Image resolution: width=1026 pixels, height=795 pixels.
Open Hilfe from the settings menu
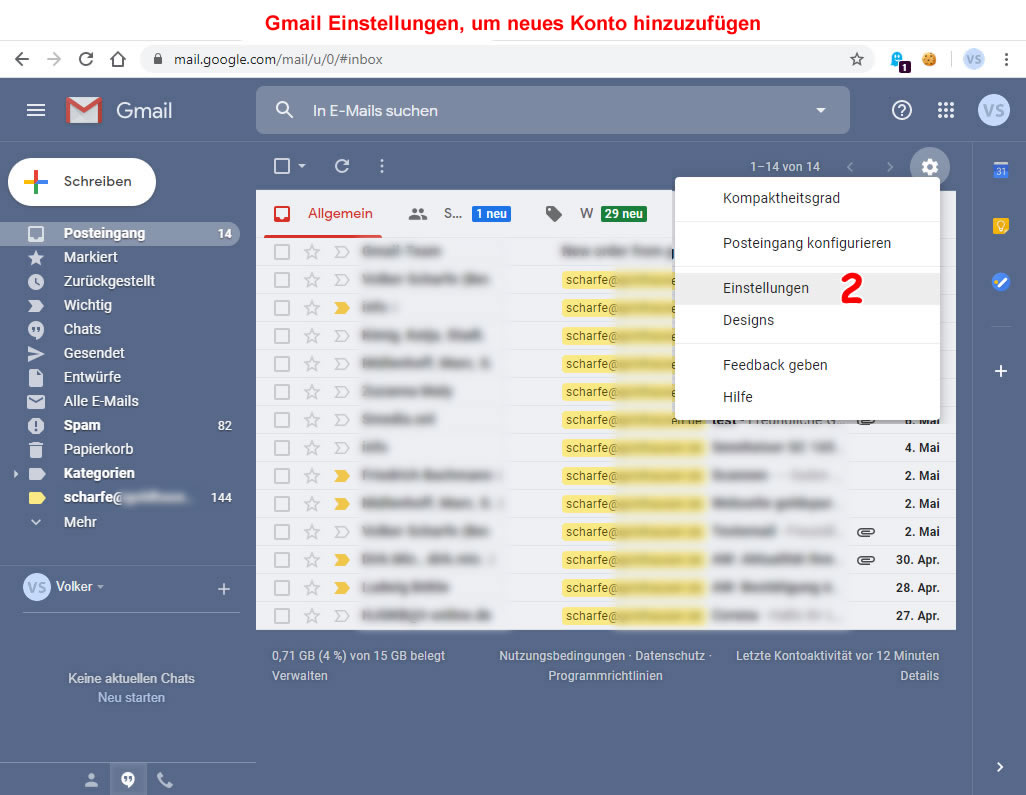click(x=807, y=397)
